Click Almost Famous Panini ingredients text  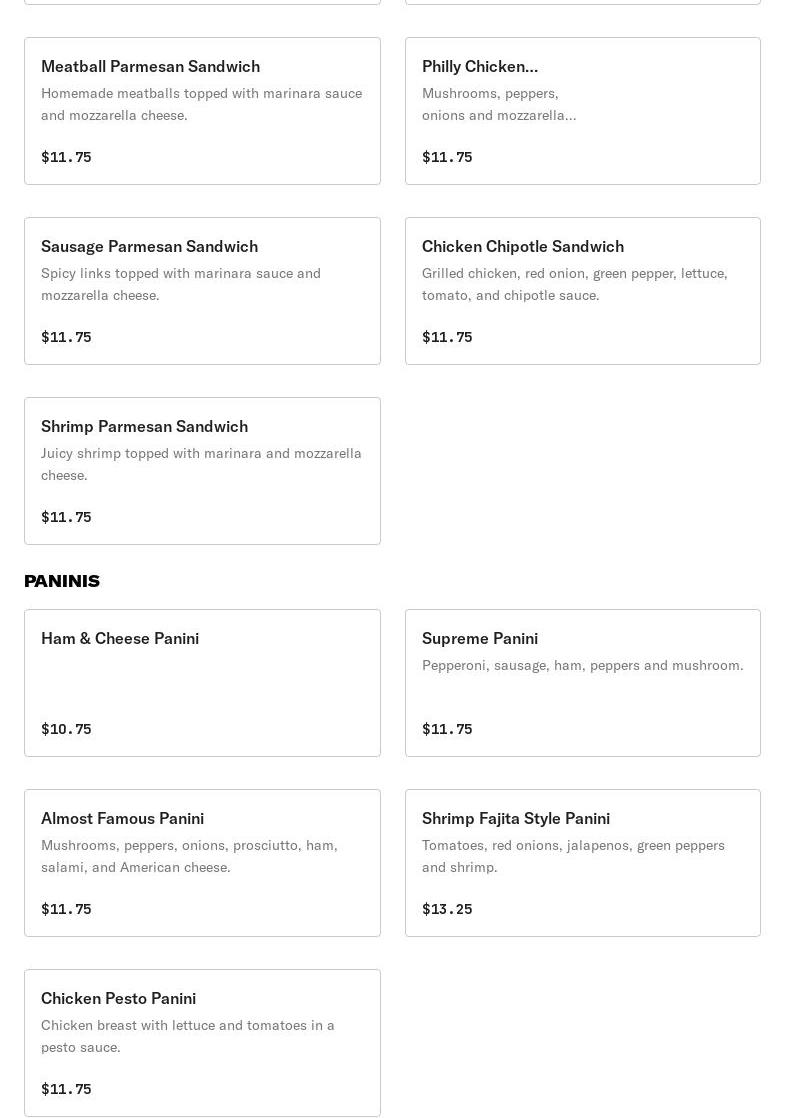click(x=189, y=856)
